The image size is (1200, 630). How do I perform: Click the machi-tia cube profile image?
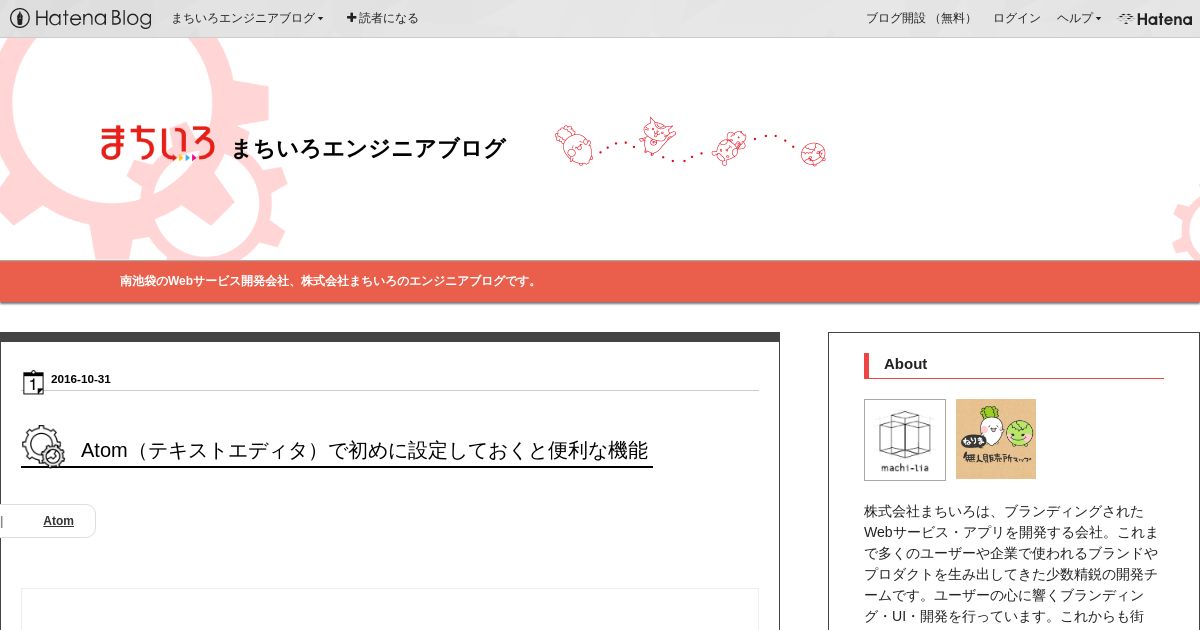pyautogui.click(x=905, y=440)
